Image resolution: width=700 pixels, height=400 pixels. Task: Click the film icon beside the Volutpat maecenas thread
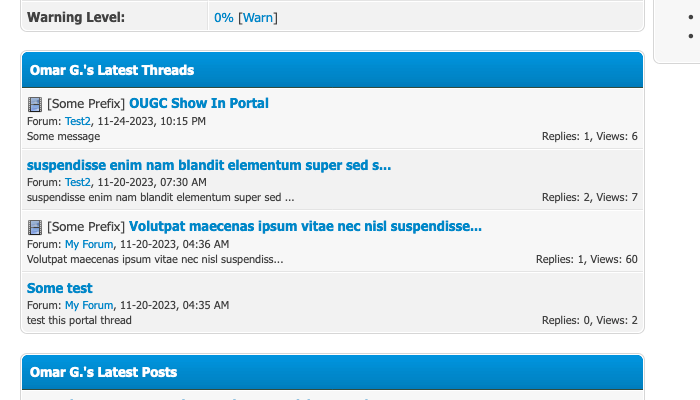click(x=35, y=227)
